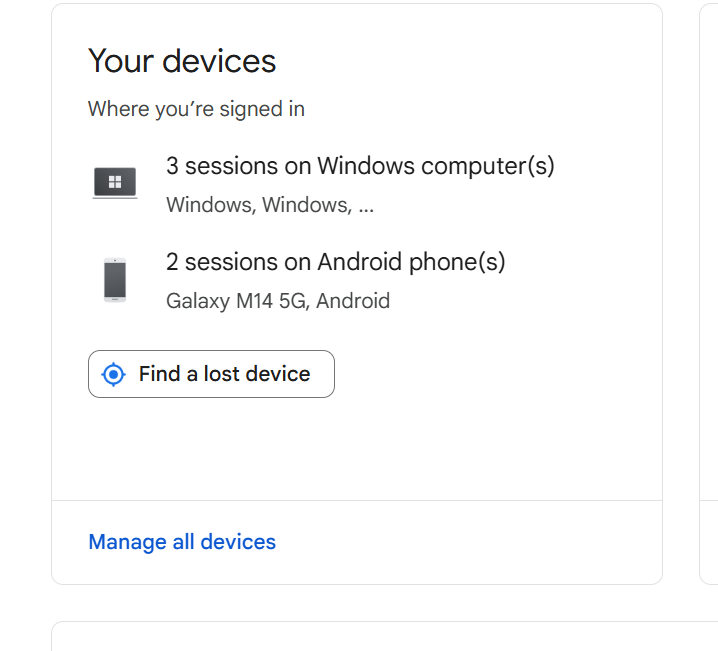Image resolution: width=718 pixels, height=651 pixels.
Task: Click the word Android after Galaxy M14 5G
Action: point(353,301)
